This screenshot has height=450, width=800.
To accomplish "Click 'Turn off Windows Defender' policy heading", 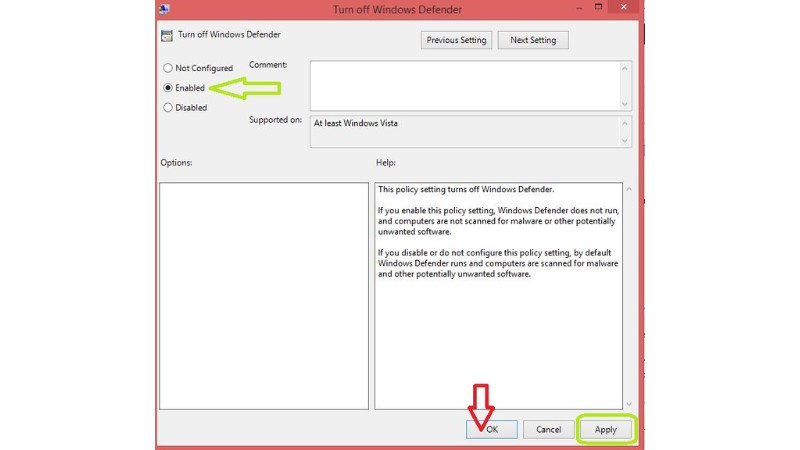I will tap(229, 35).
